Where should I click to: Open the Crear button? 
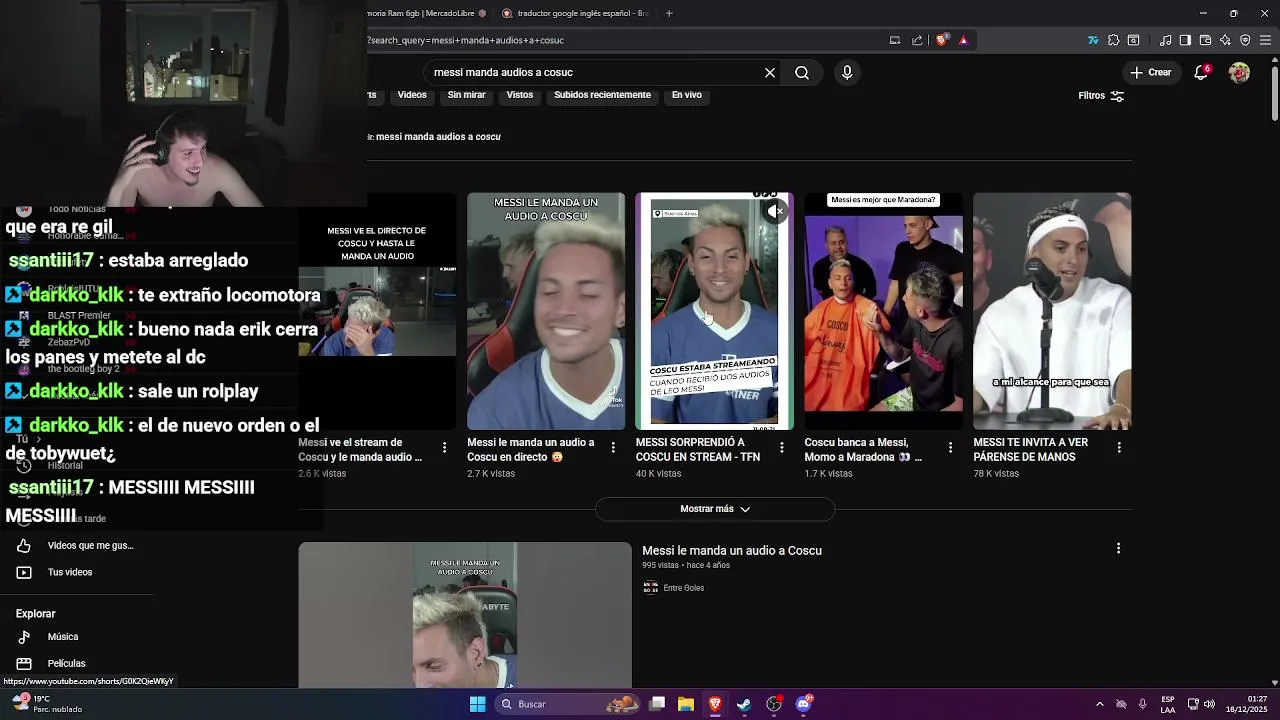(x=1150, y=72)
